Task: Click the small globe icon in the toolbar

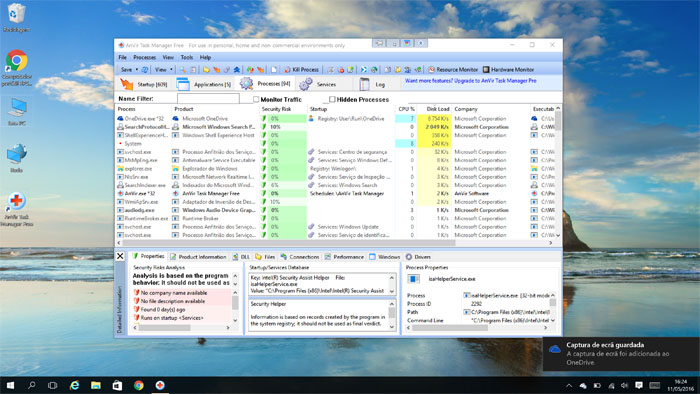Action: (374, 70)
